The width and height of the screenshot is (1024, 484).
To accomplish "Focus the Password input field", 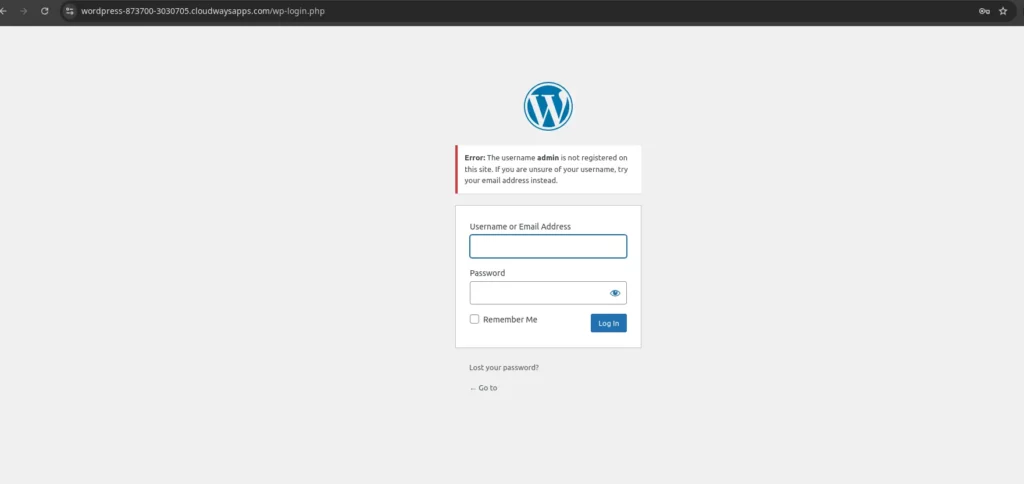I will [x=548, y=293].
